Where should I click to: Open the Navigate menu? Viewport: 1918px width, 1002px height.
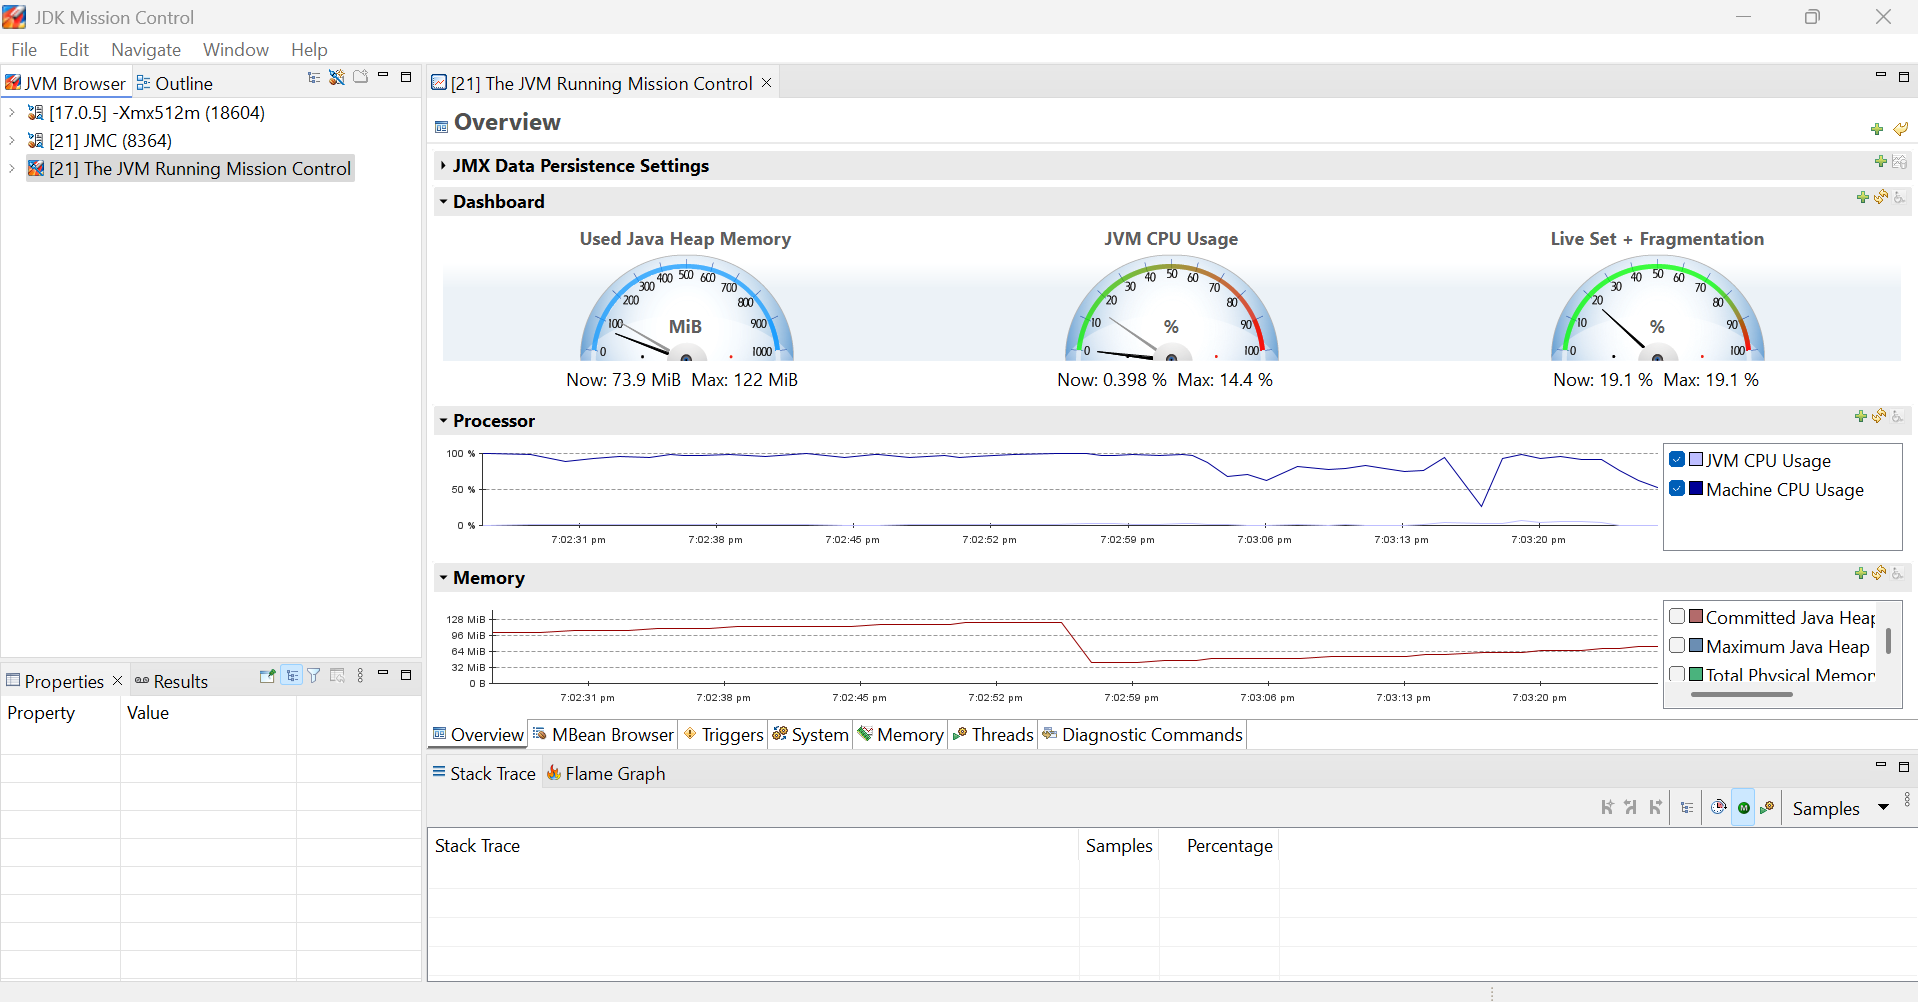click(146, 50)
